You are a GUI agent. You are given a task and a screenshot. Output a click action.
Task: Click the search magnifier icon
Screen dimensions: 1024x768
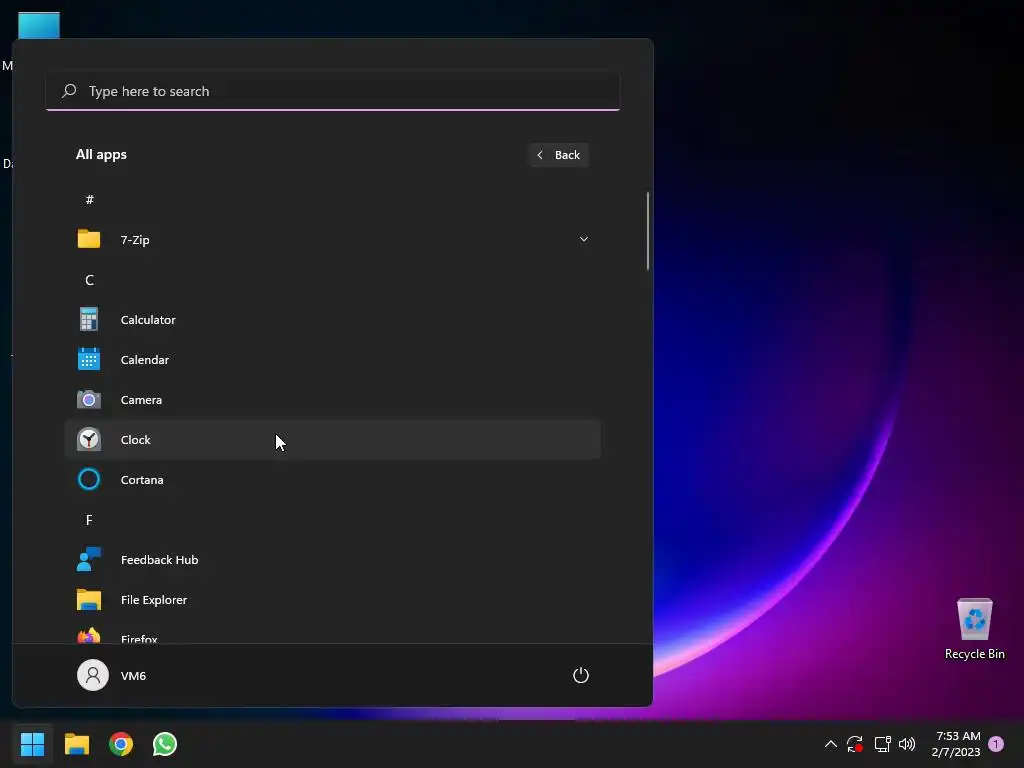coord(69,91)
